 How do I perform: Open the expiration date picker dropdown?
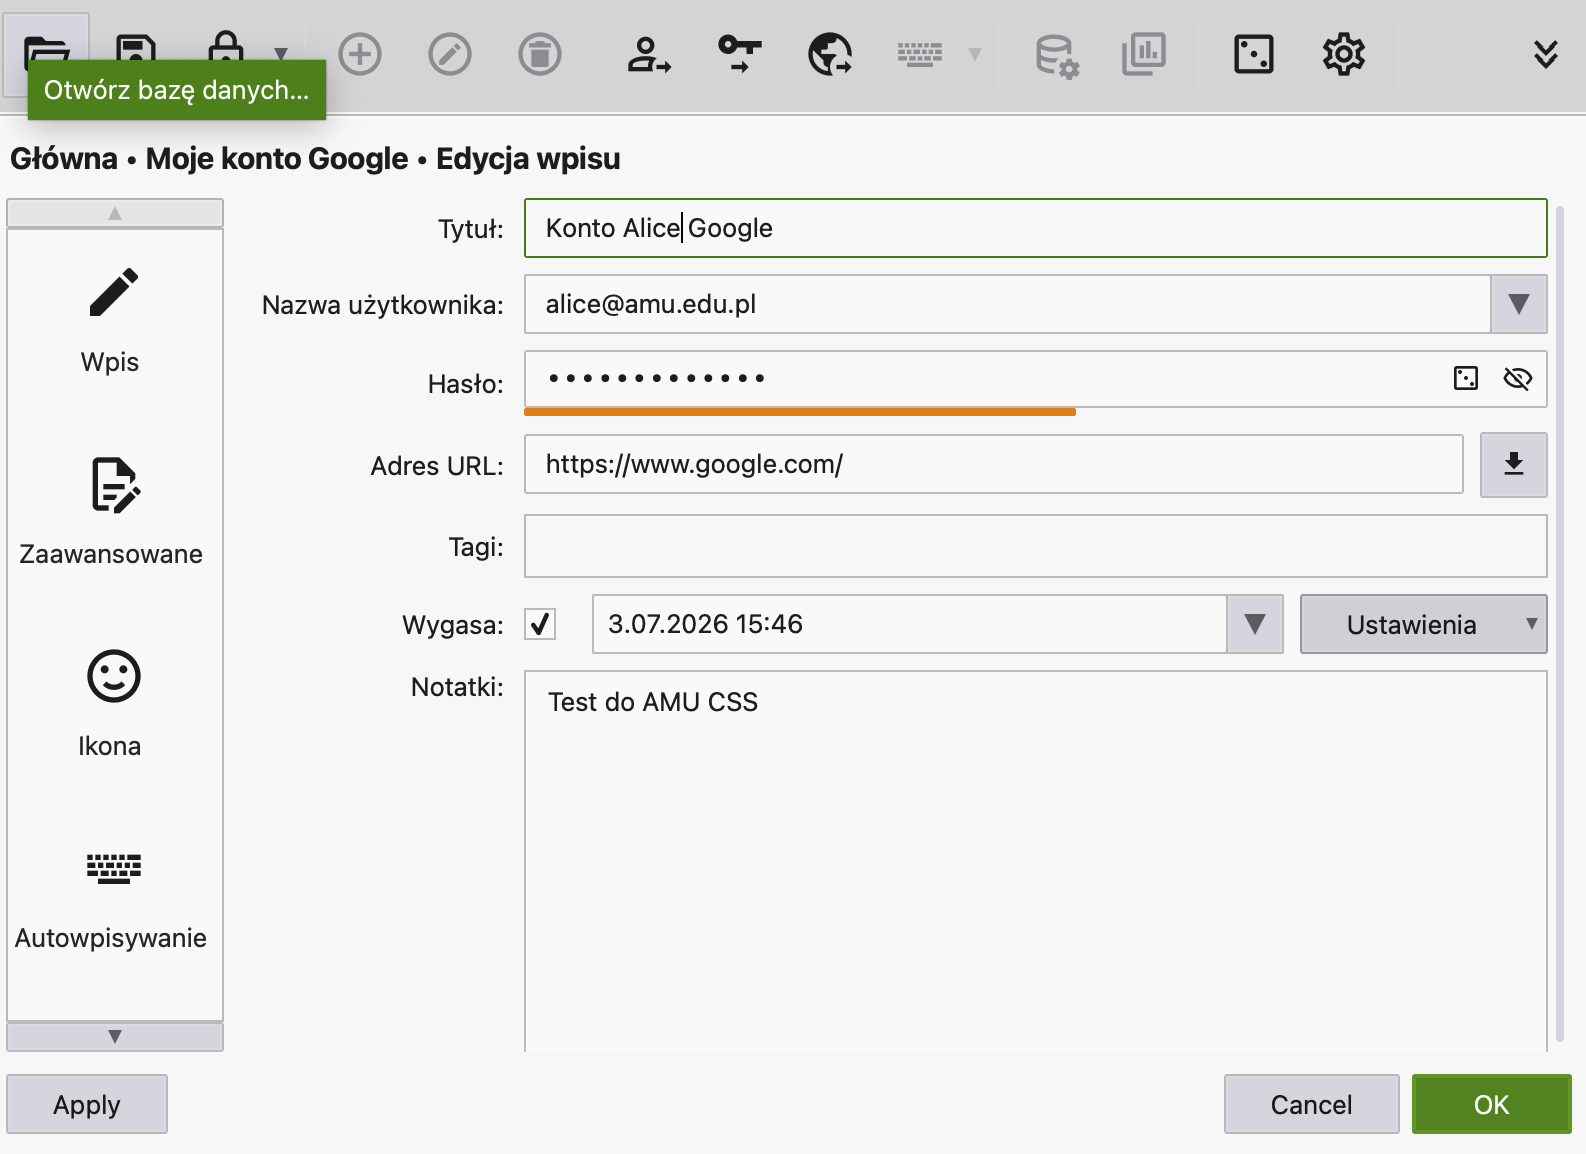coord(1254,624)
